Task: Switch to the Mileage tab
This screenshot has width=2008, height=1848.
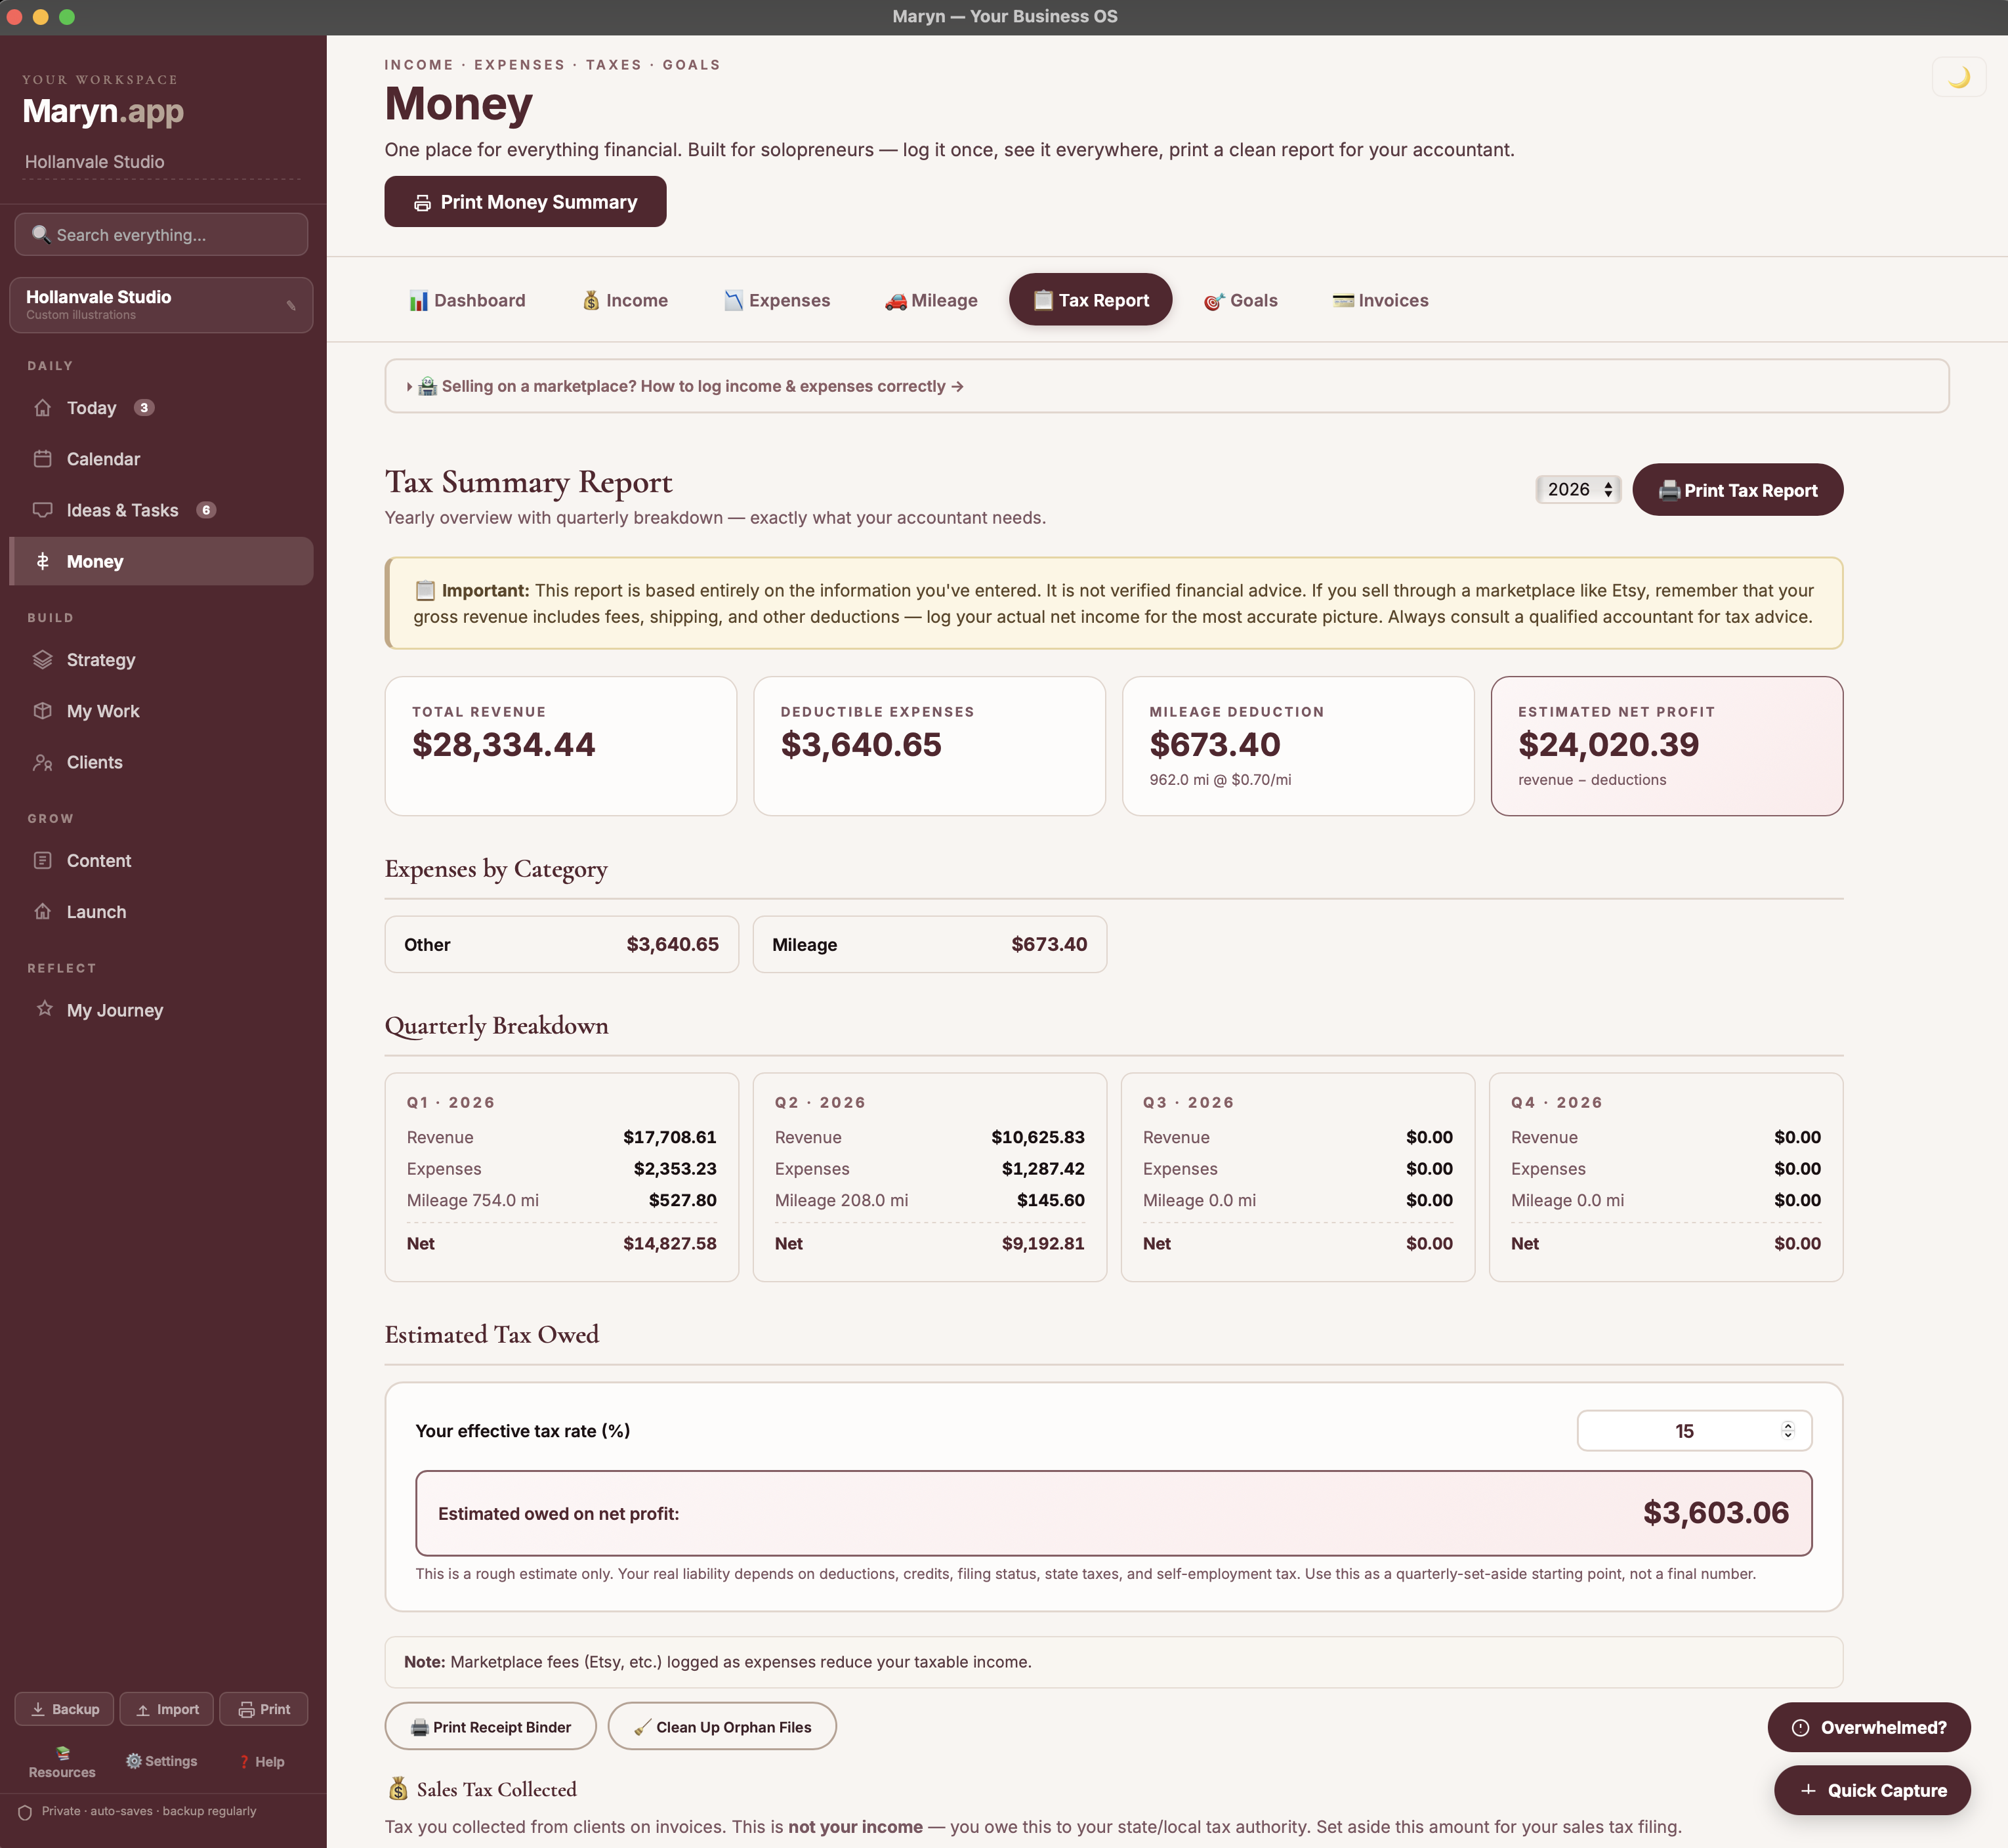Action: click(x=930, y=300)
